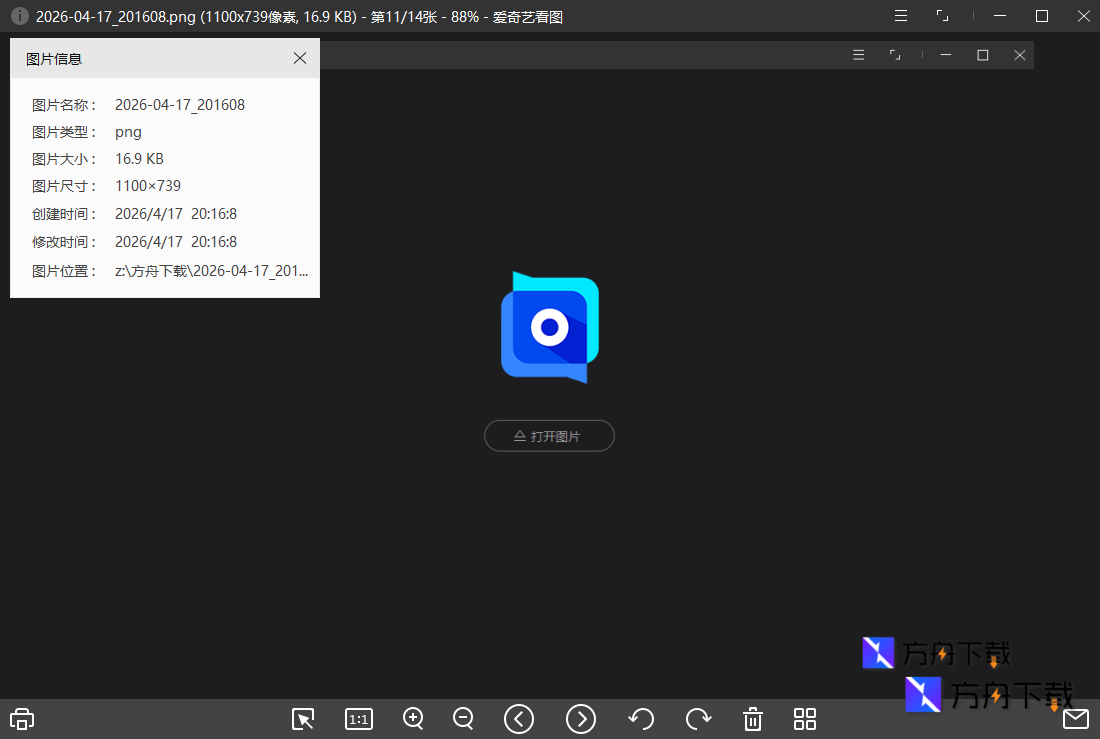
Task: Zoom in on the image
Action: [x=413, y=719]
